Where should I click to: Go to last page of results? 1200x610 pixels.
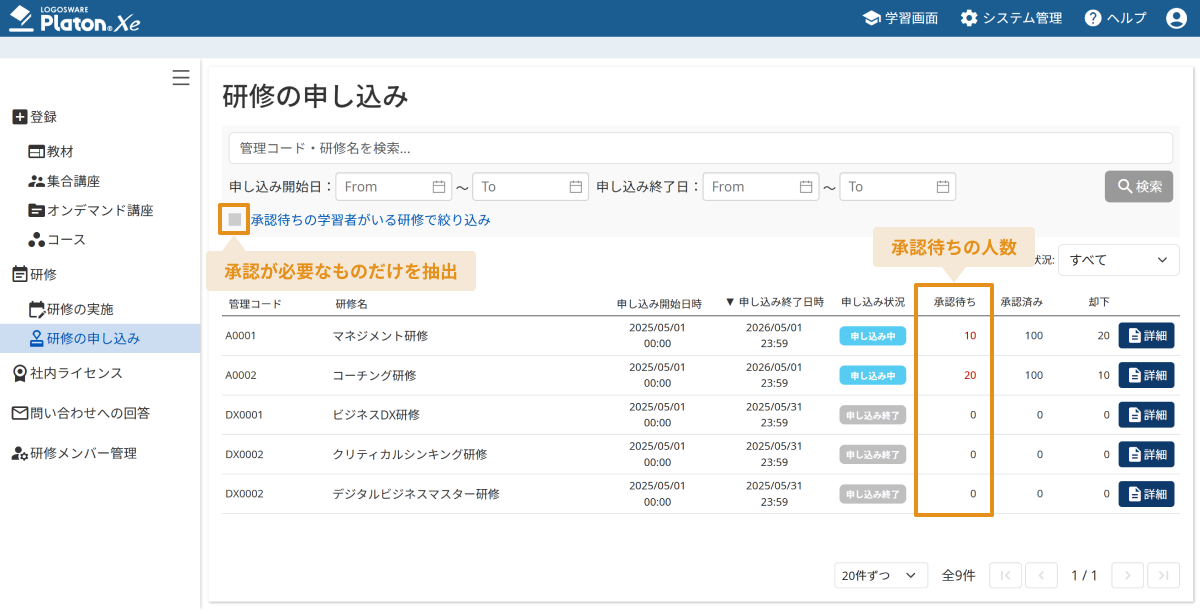tap(1163, 575)
